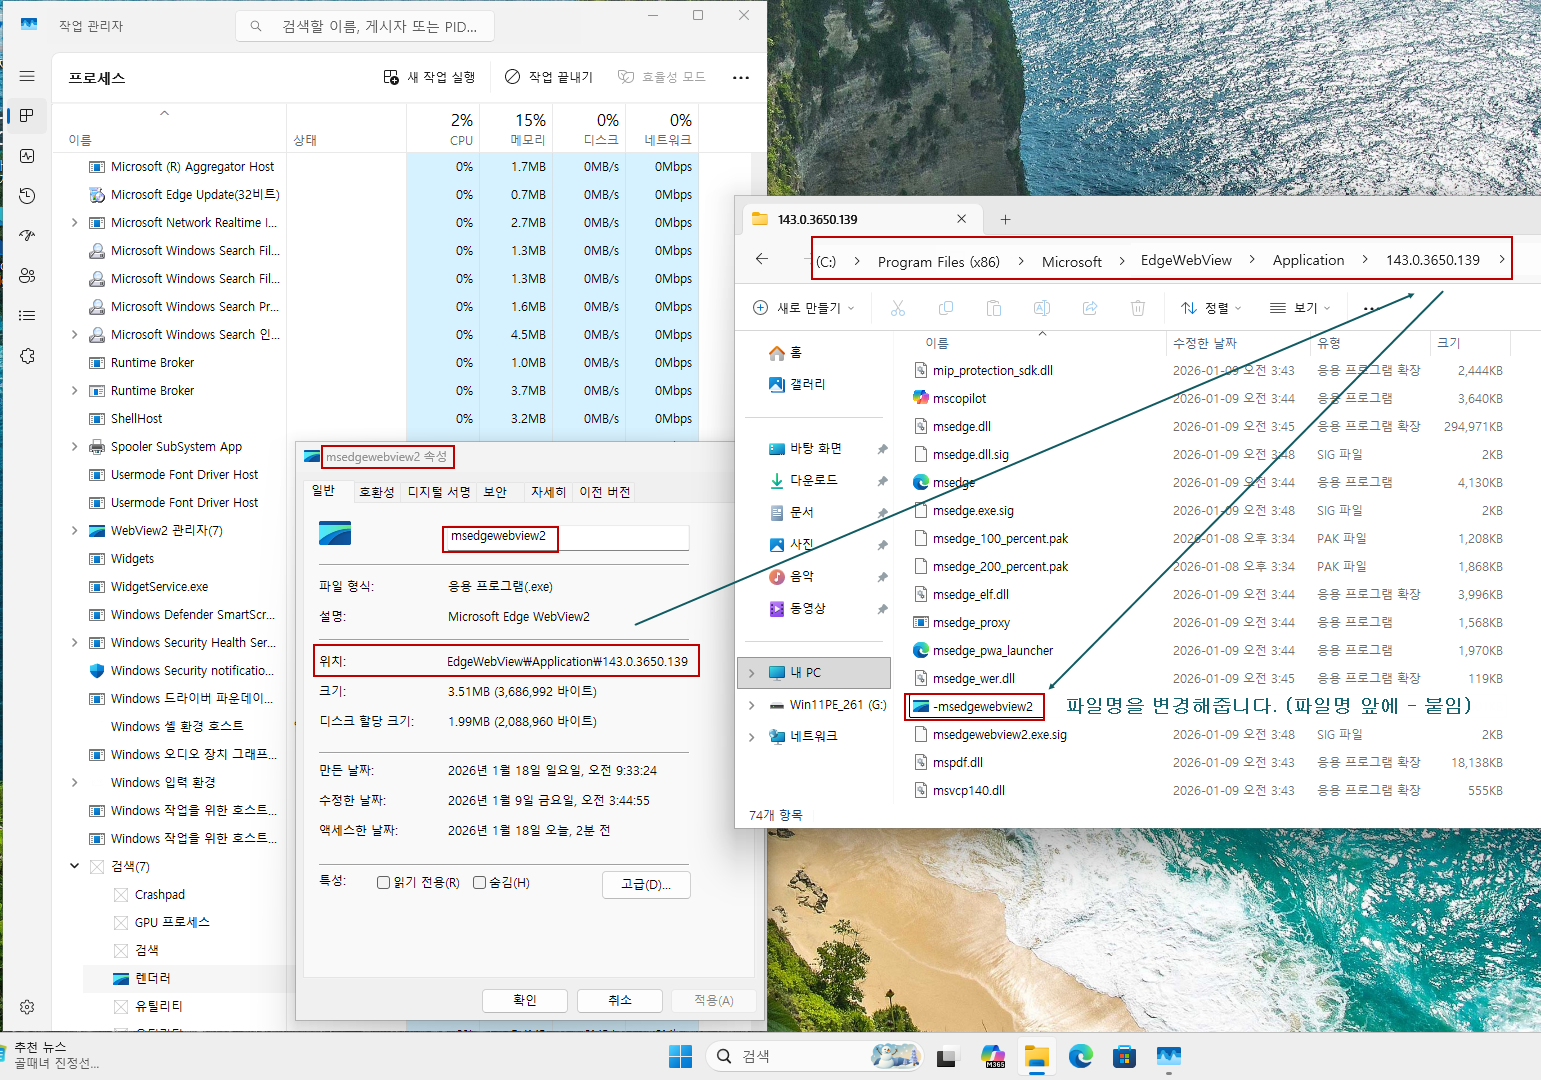The height and width of the screenshot is (1080, 1541).
Task: Open 다운로드 in Explorer quick access
Action: [813, 480]
